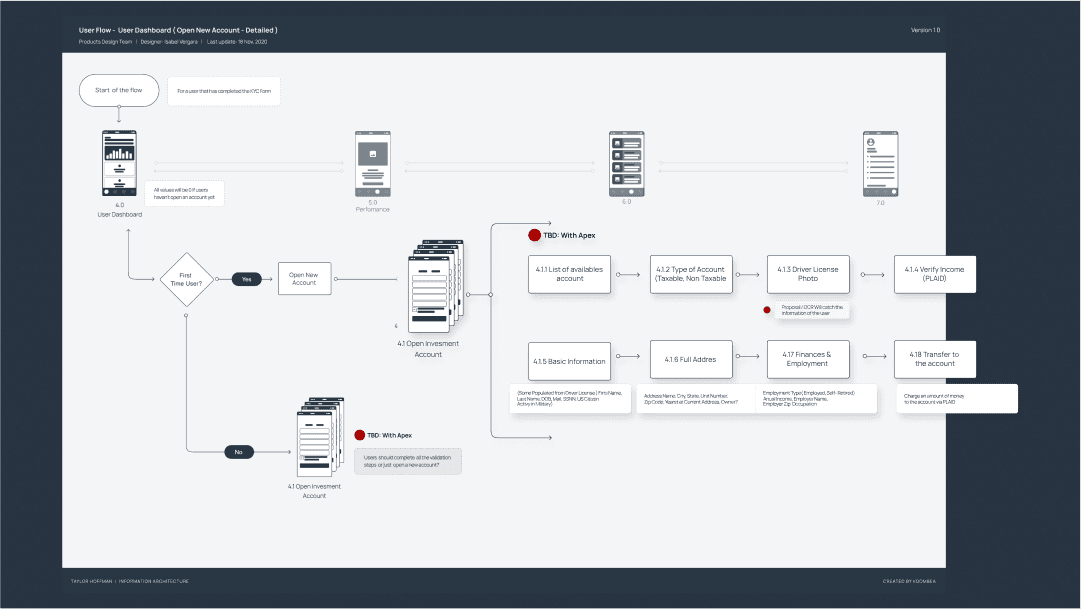The image size is (1081, 609).
Task: Select 4.1.4 Verify Income (PLAID) box
Action: pyautogui.click(x=935, y=274)
